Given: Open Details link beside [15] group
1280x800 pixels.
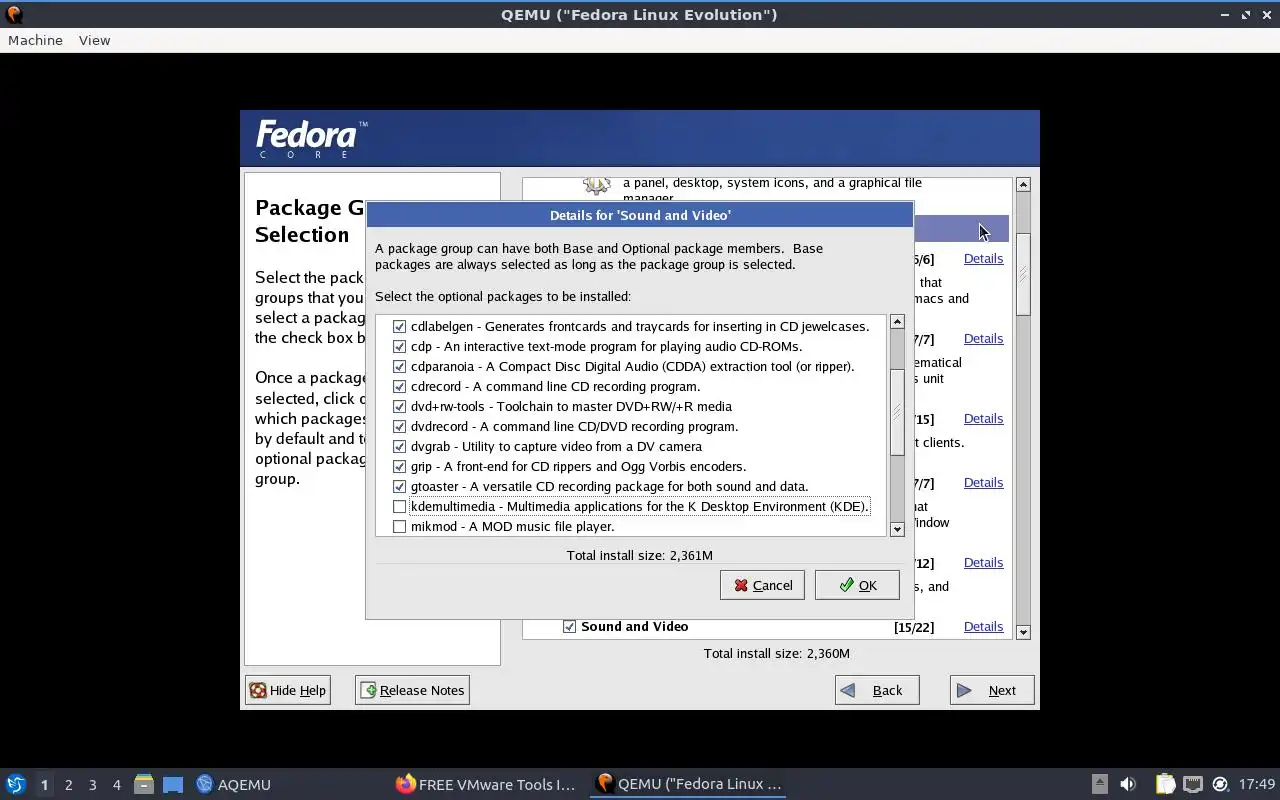Looking at the screenshot, I should (983, 418).
